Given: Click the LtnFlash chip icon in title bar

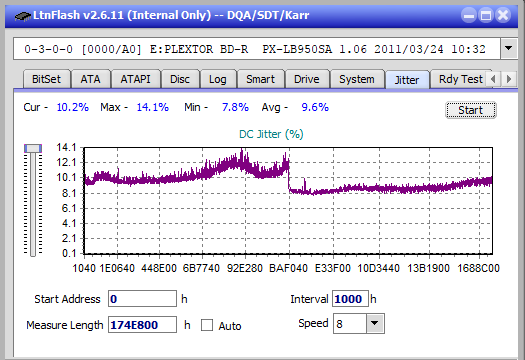Looking at the screenshot, I should click(x=22, y=16).
